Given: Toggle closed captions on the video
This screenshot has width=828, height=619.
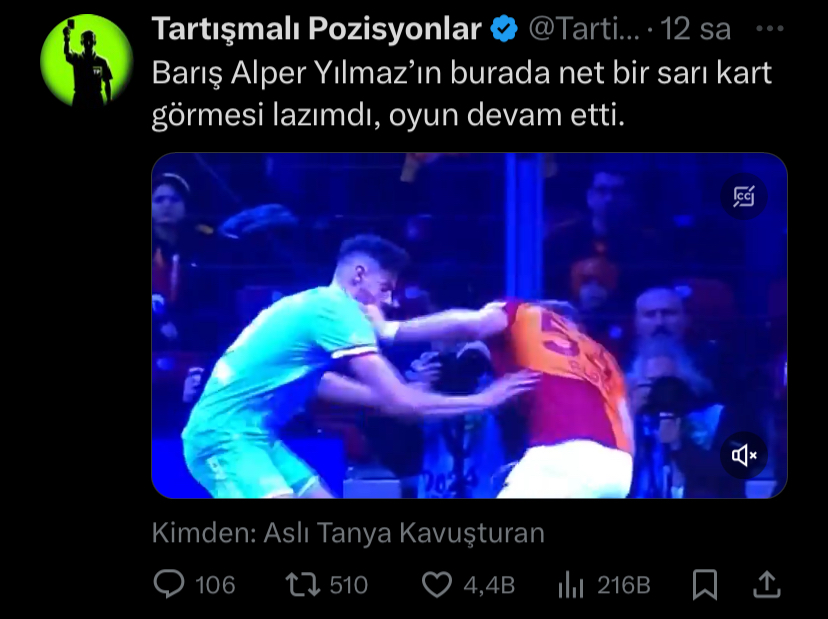Looking at the screenshot, I should click(744, 196).
